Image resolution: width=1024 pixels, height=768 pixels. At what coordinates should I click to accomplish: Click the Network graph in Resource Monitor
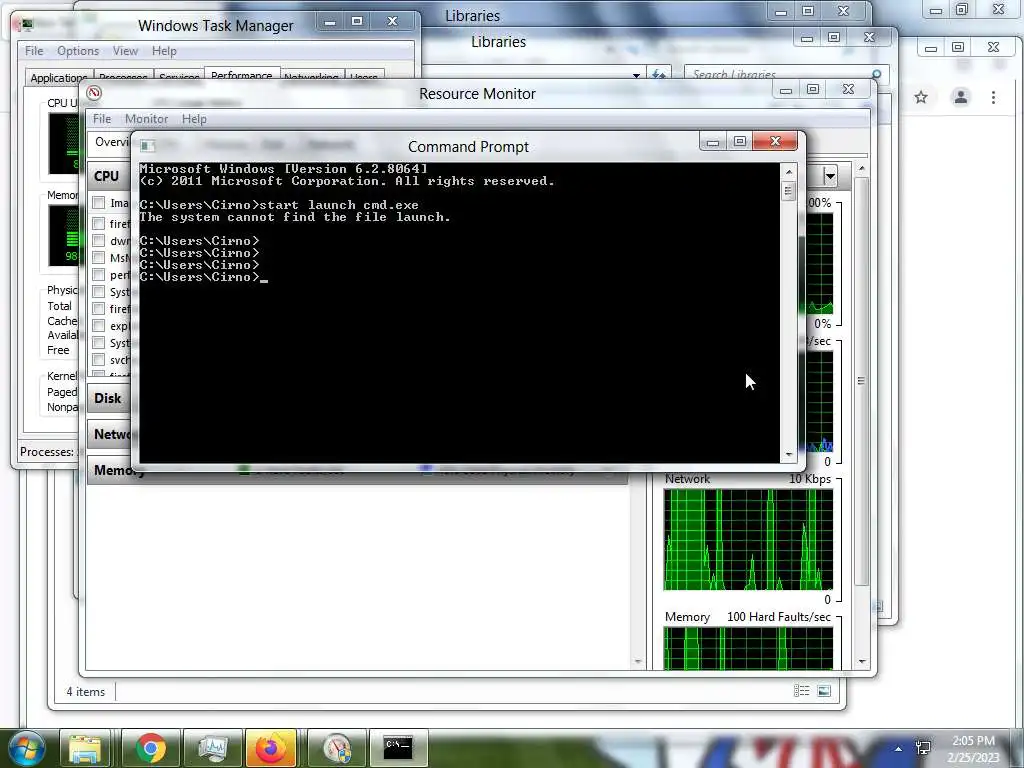[748, 539]
